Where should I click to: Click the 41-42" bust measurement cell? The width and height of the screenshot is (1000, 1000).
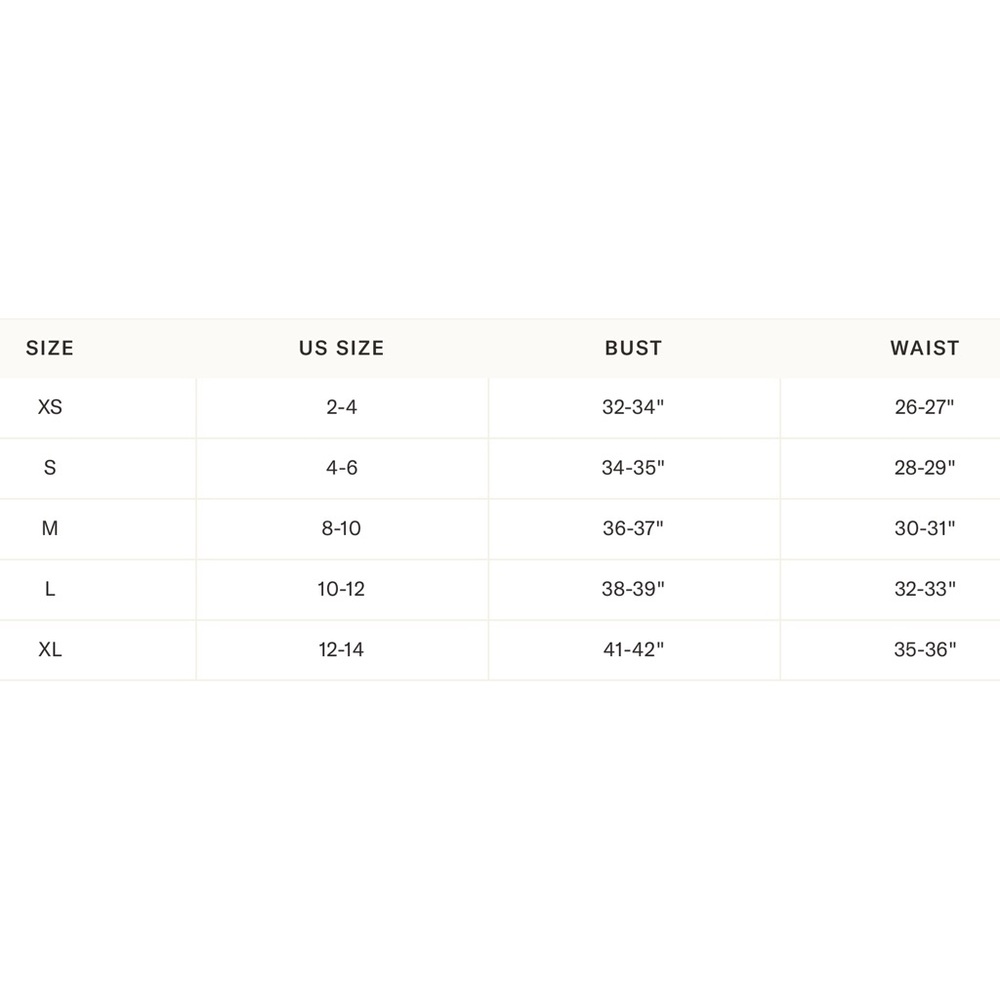[x=633, y=649]
